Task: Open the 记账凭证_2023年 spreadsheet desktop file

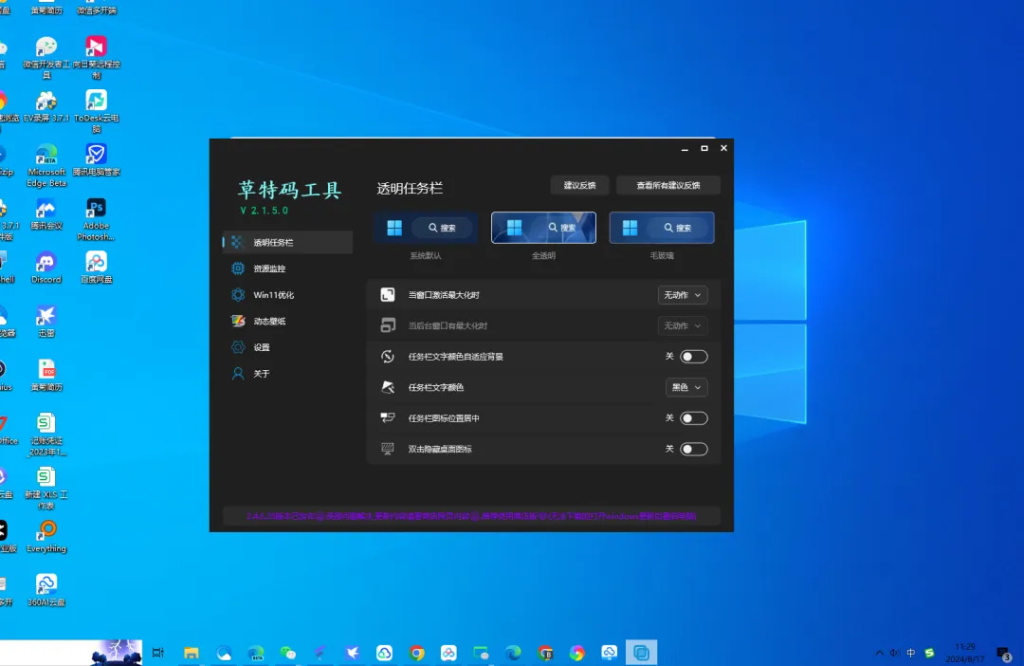Action: coord(46,434)
